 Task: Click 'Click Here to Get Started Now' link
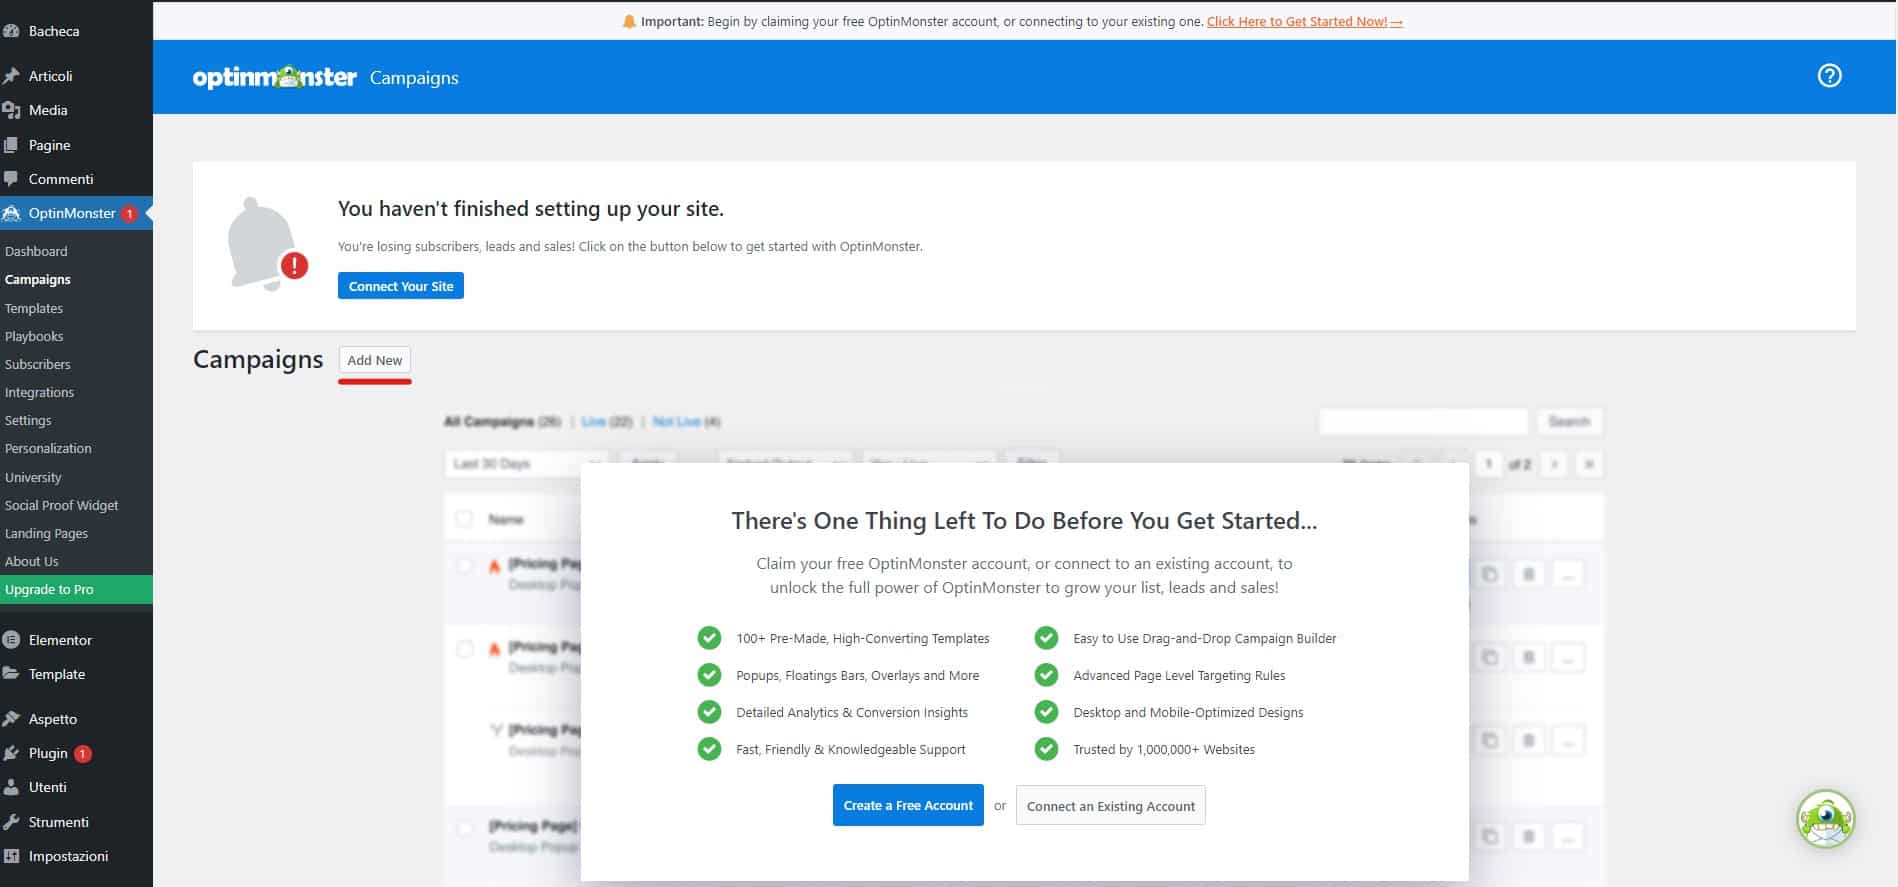1305,21
